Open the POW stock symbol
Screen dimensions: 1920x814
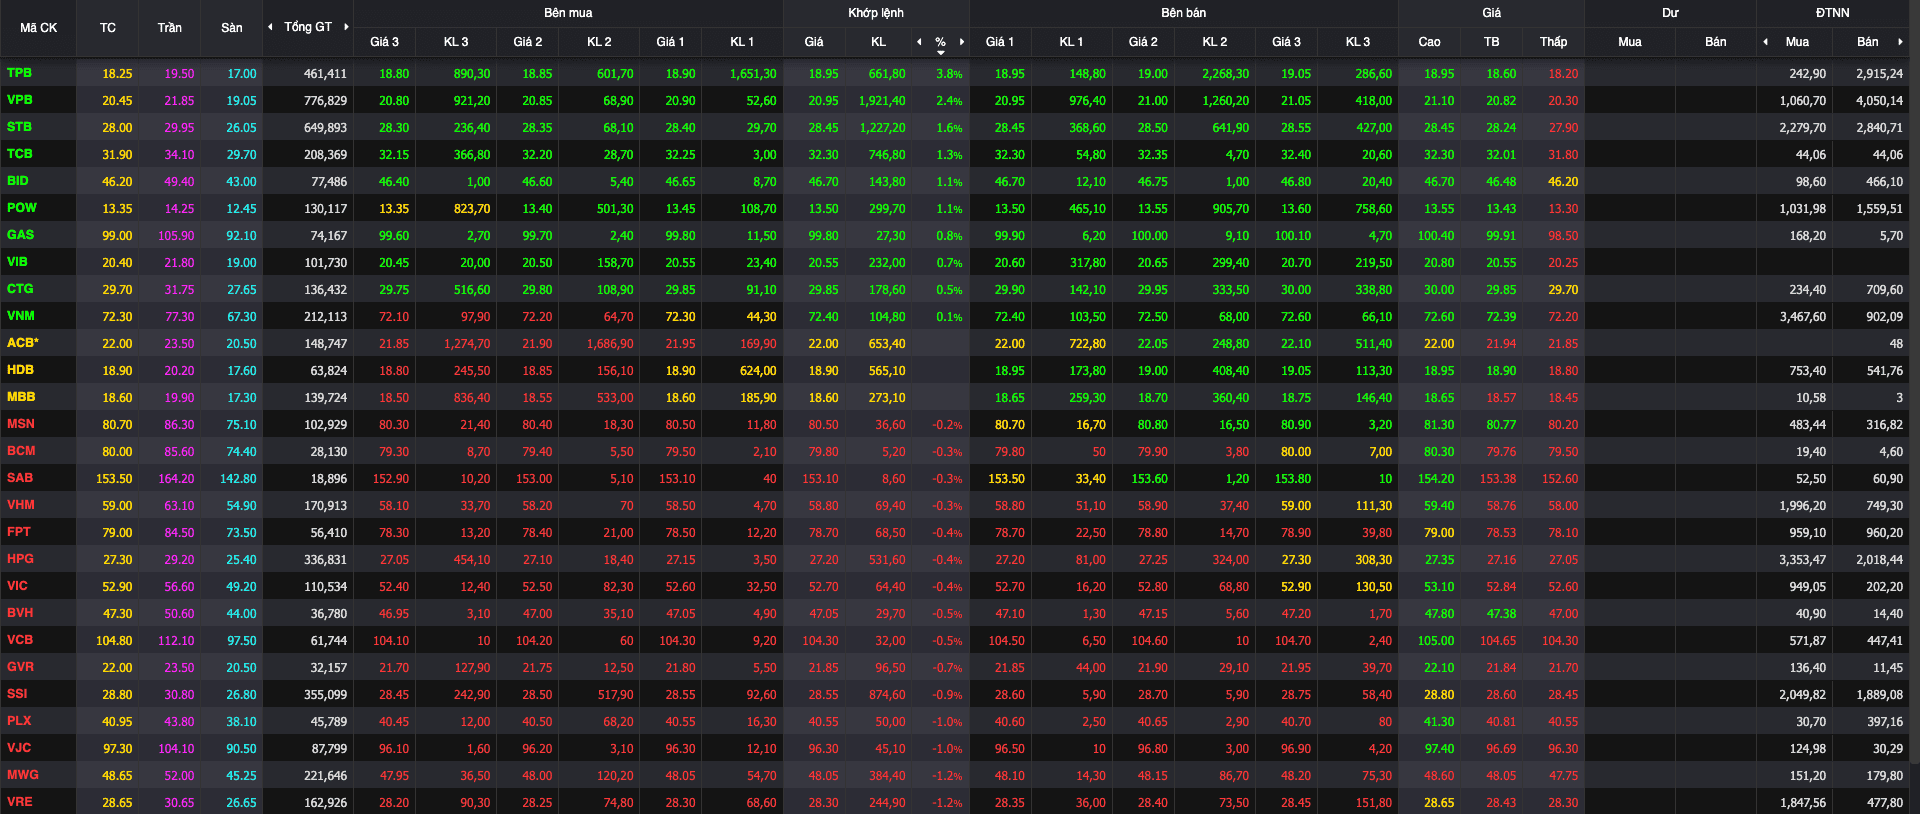(x=21, y=208)
